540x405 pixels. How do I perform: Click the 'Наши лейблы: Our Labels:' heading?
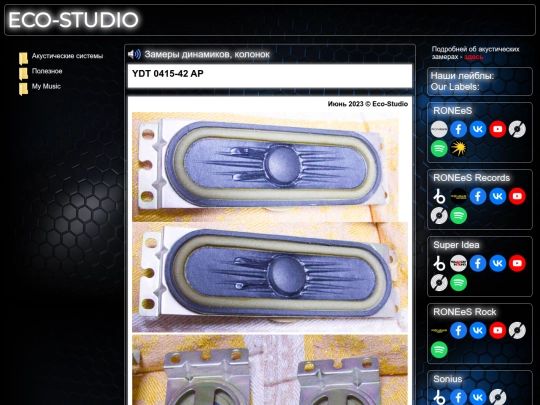[462, 81]
